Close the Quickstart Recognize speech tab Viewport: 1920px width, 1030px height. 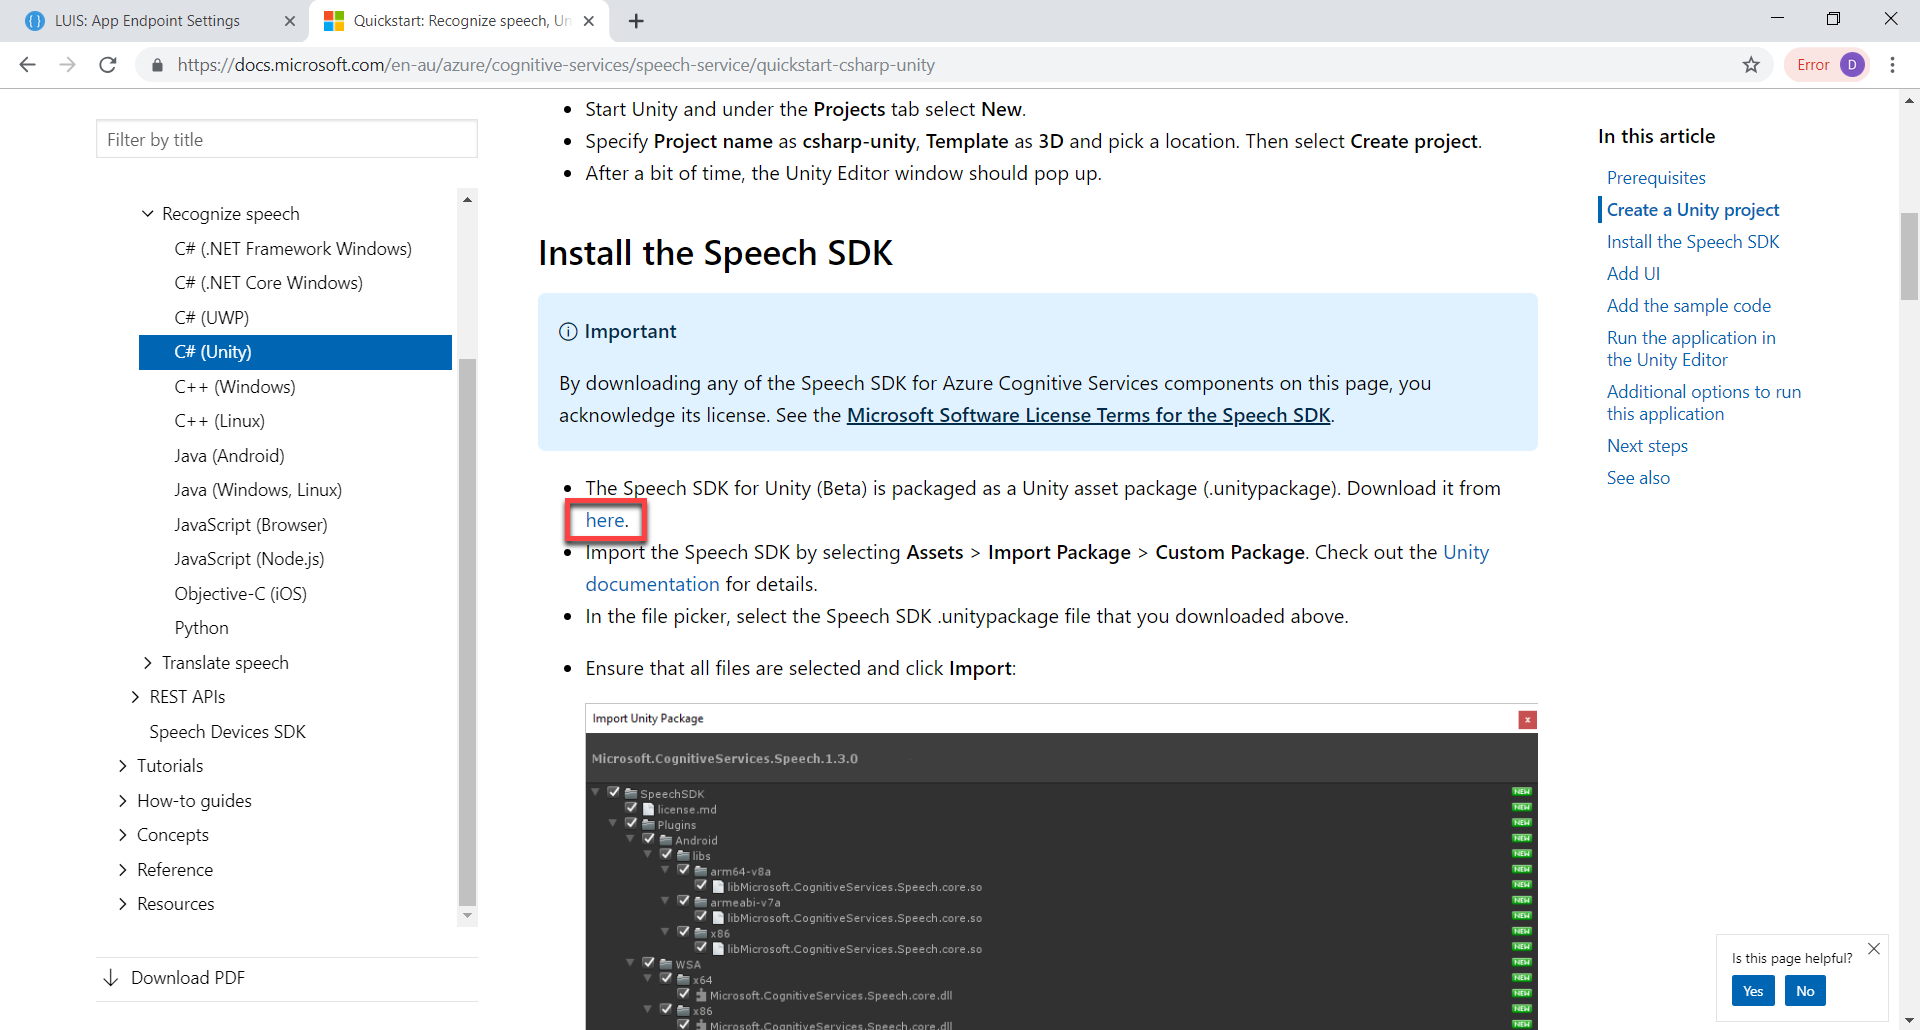pyautogui.click(x=589, y=21)
